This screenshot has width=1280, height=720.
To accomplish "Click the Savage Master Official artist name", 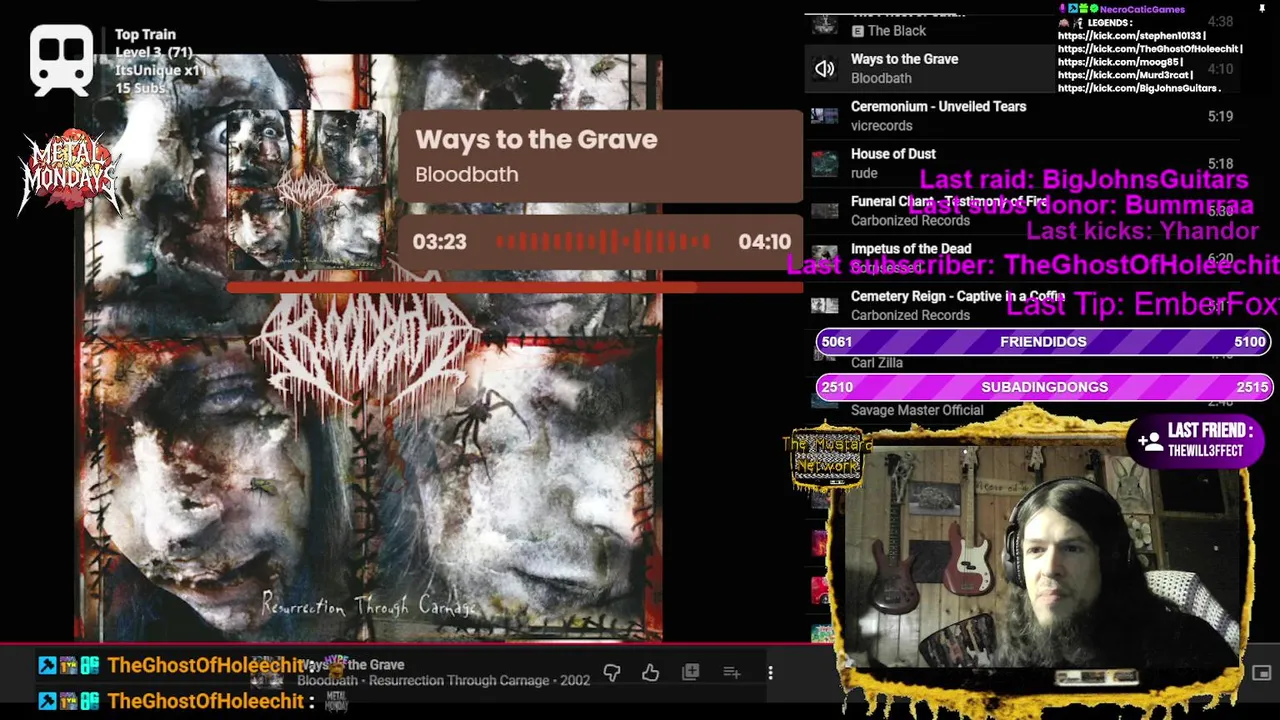I will point(917,410).
